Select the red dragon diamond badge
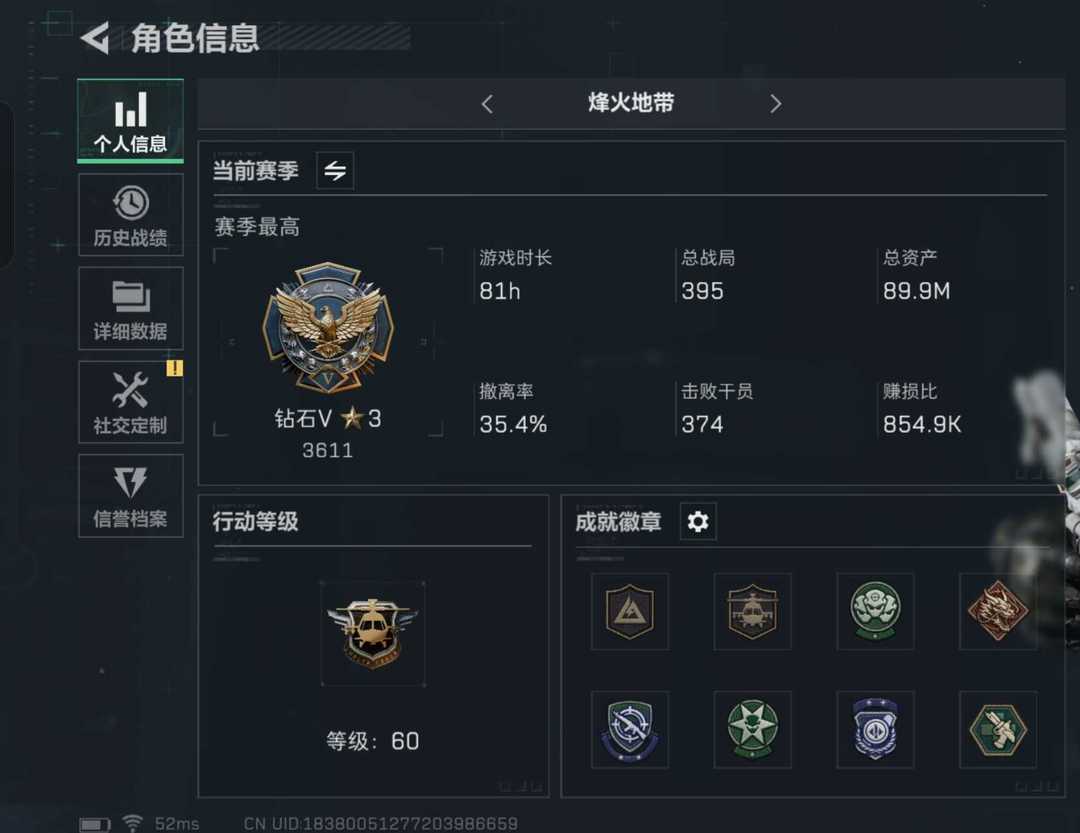Image resolution: width=1080 pixels, height=833 pixels. [x=998, y=611]
